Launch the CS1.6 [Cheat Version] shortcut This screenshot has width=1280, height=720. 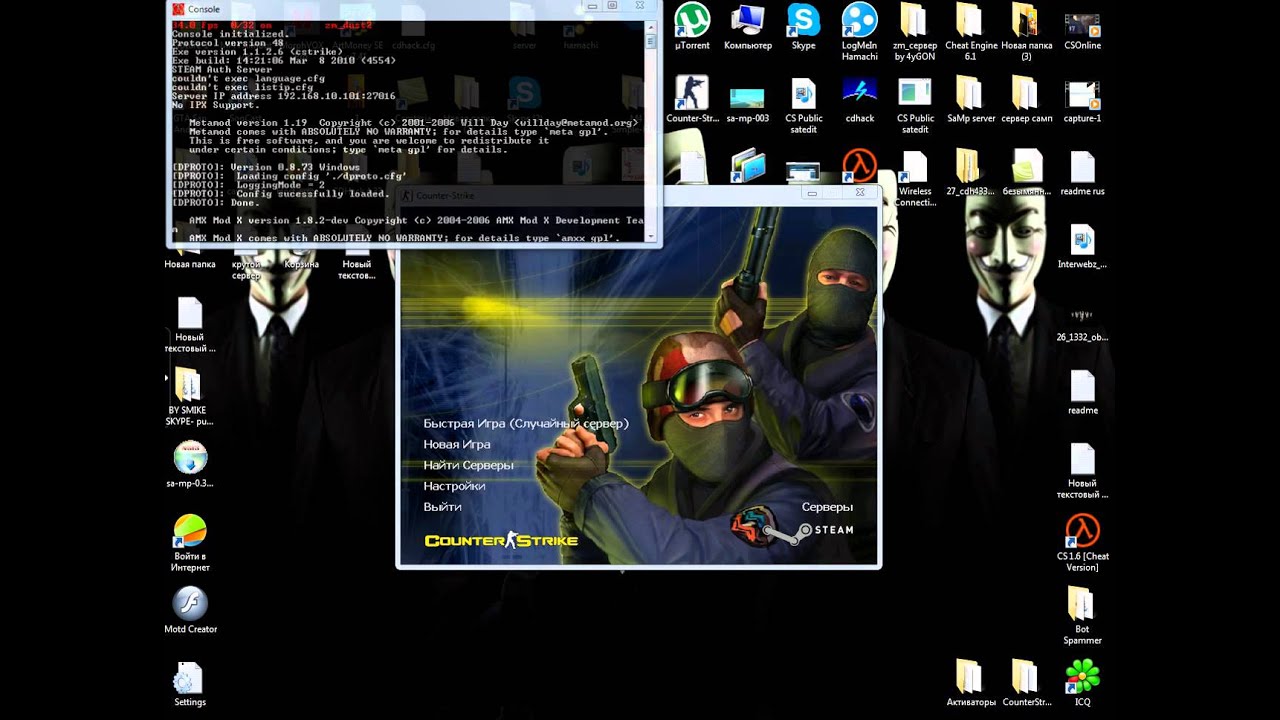point(1082,542)
